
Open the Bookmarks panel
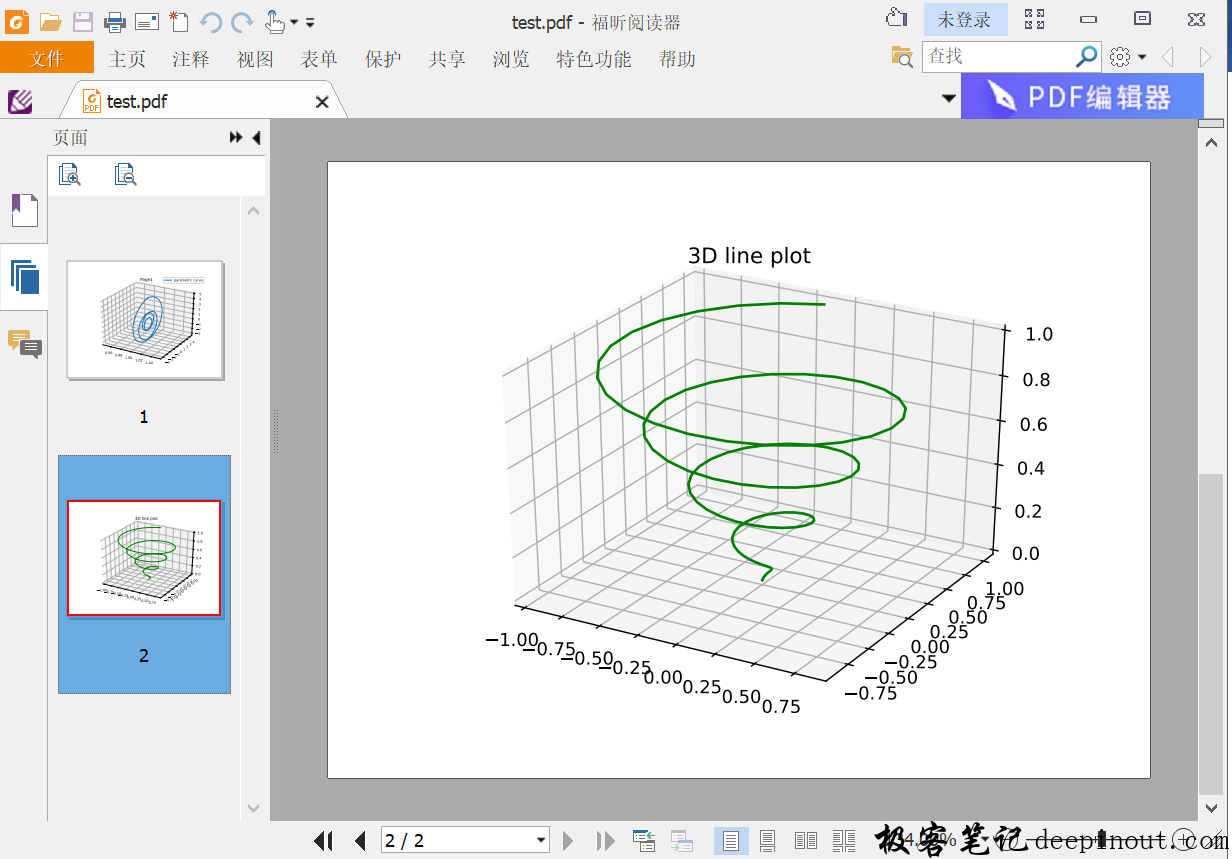pyautogui.click(x=24, y=210)
